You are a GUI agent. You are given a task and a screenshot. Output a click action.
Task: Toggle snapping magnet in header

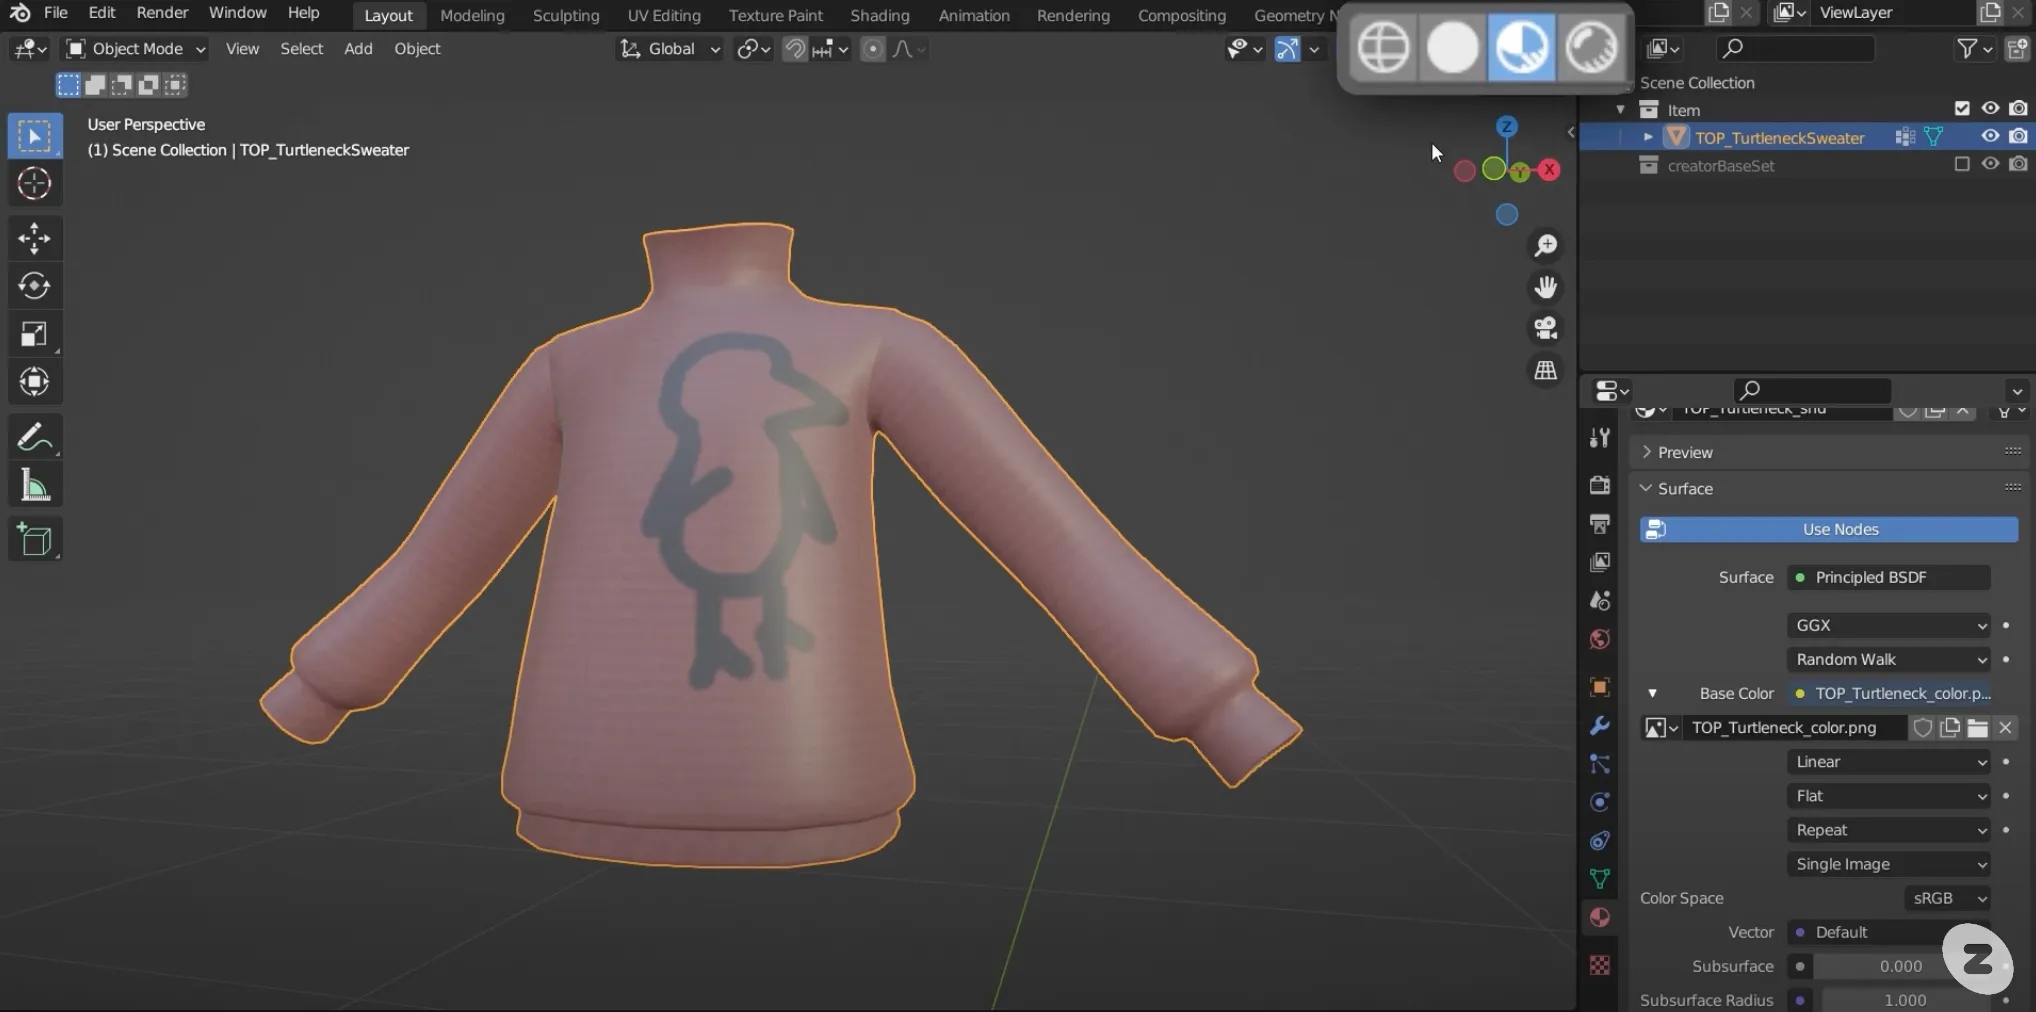click(x=795, y=49)
